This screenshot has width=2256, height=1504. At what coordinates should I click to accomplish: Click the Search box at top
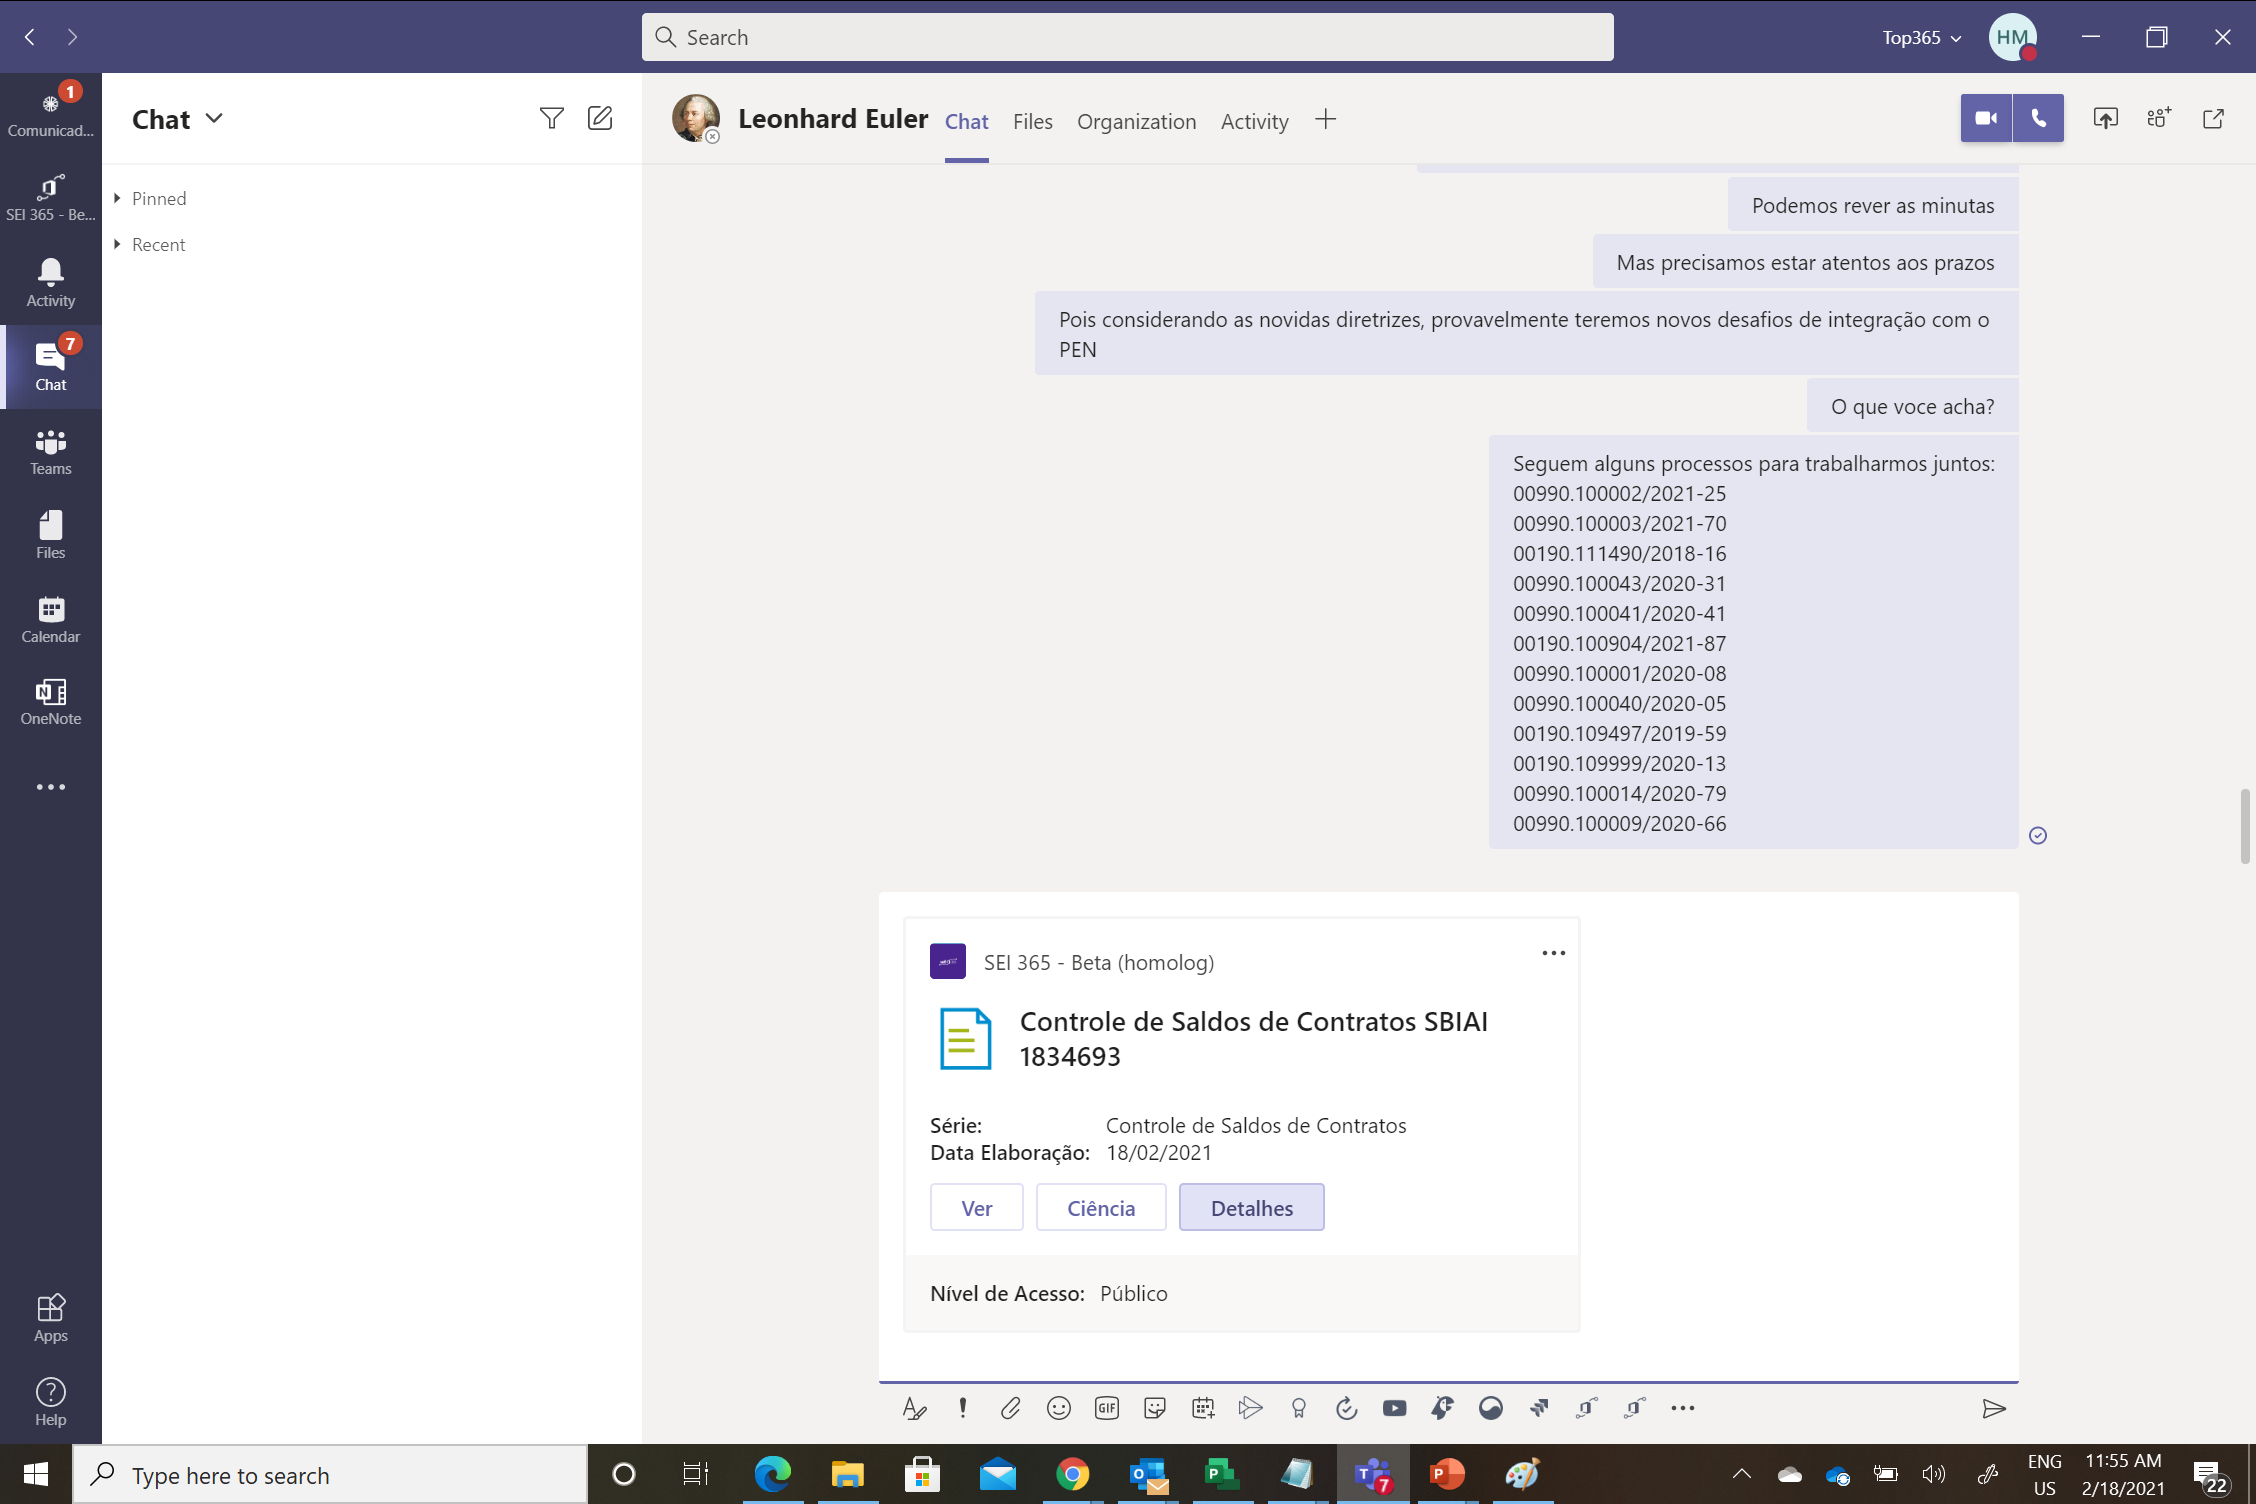1127,38
